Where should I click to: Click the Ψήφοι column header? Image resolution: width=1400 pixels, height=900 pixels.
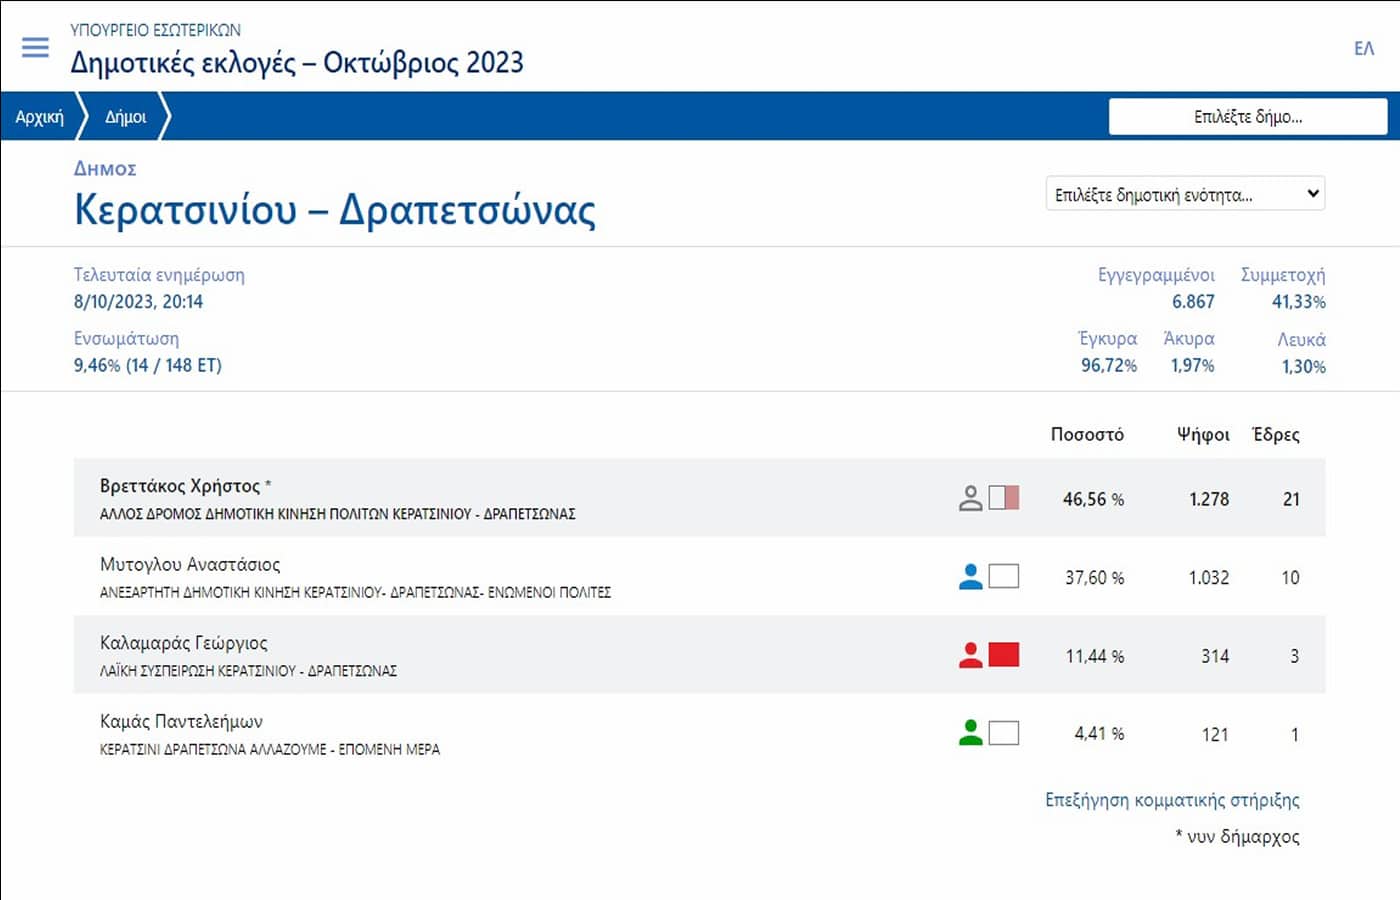(x=1204, y=435)
